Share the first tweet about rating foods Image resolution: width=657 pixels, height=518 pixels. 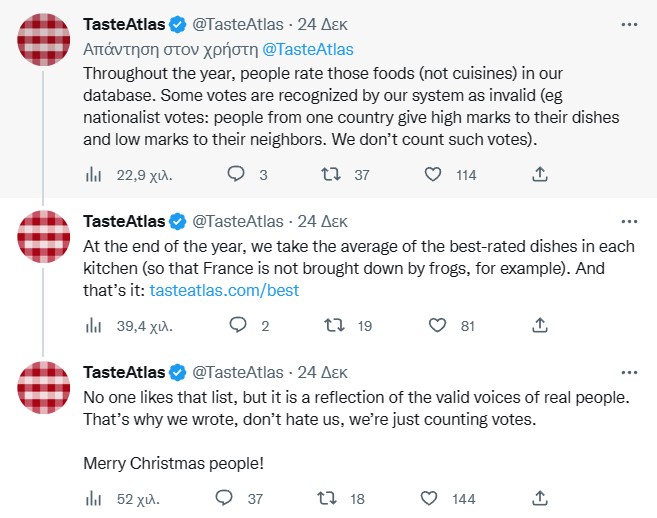point(539,174)
